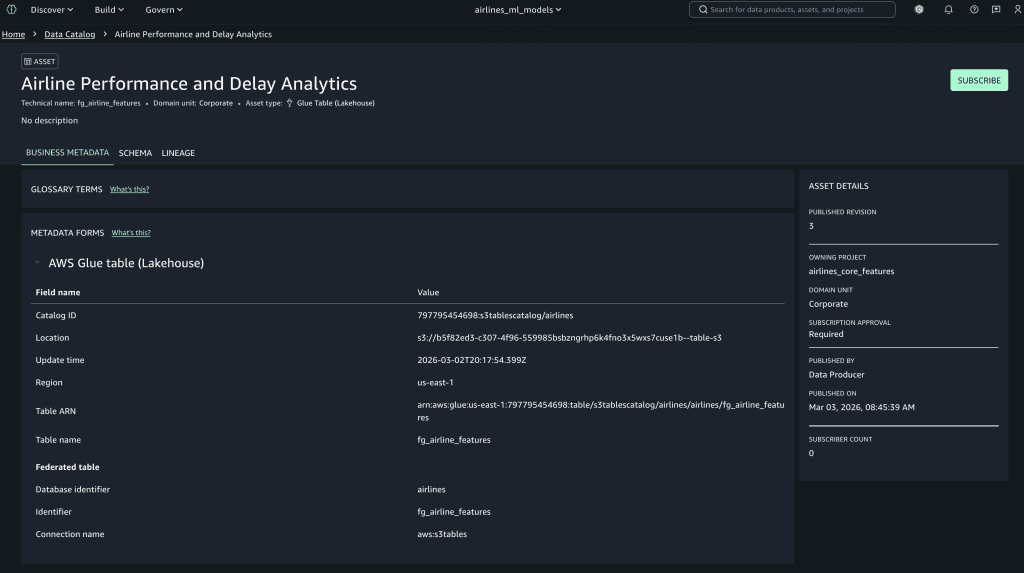Image resolution: width=1024 pixels, height=573 pixels.
Task: Click the help question mark icon
Action: click(974, 10)
